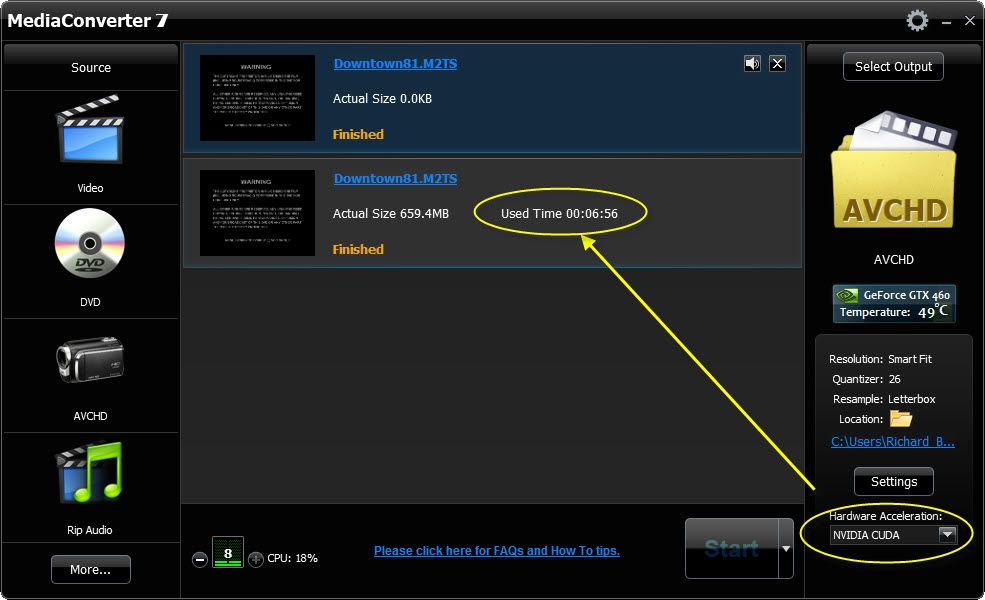
Task: Click the AVCHD output folder icon
Action: click(x=893, y=170)
